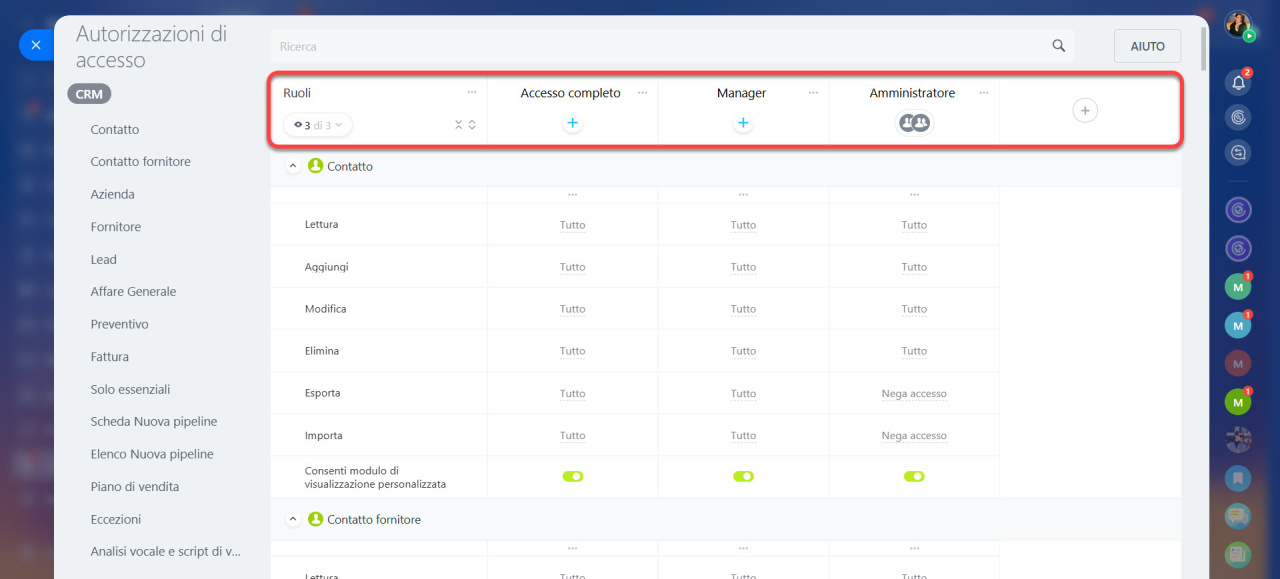
Task: Toggle custom view module for Amministratore
Action: click(914, 476)
